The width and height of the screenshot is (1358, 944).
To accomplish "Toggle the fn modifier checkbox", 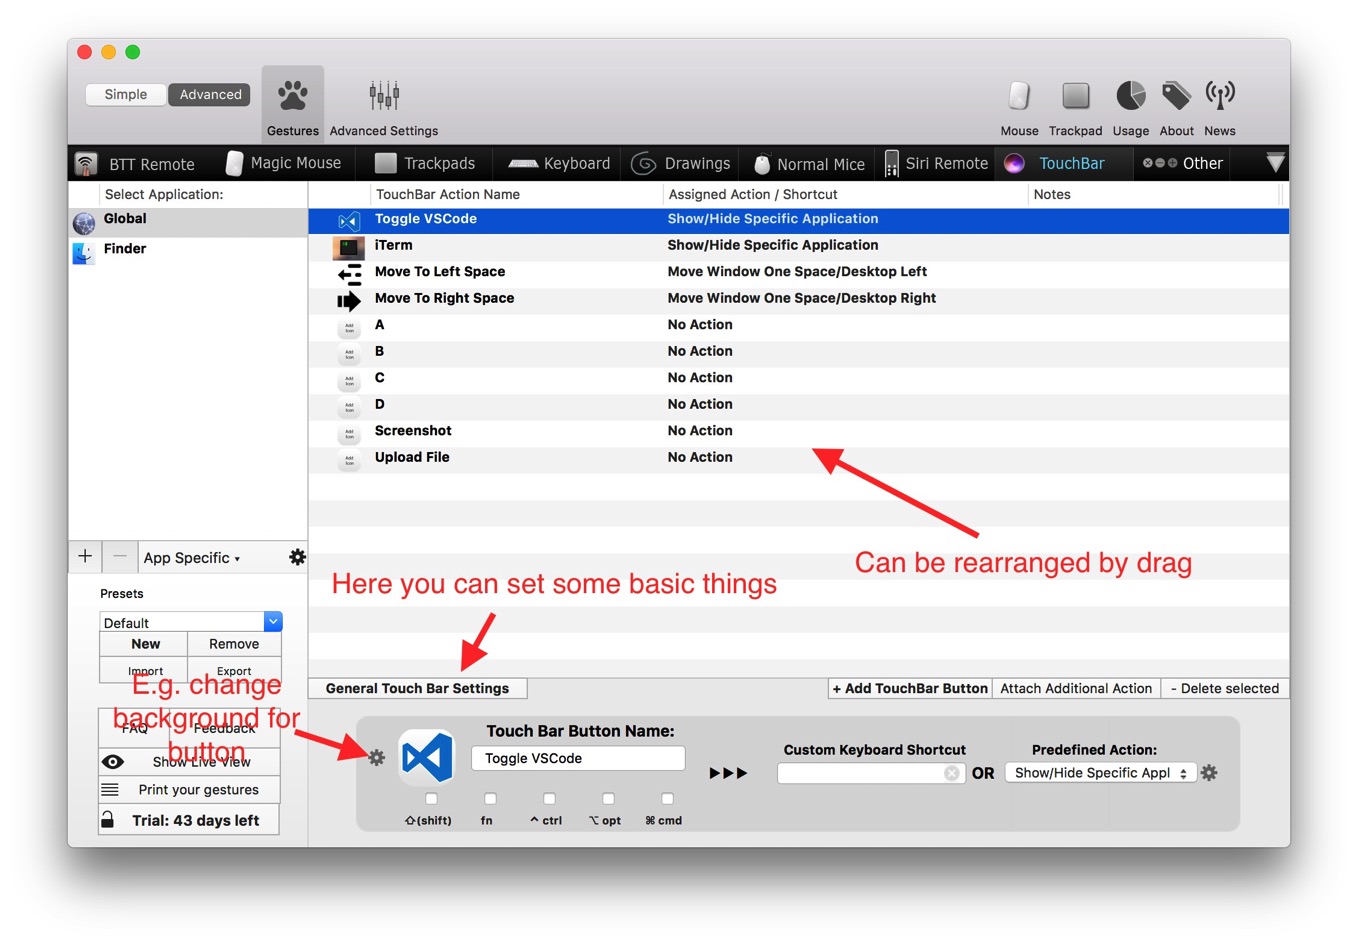I will coord(490,799).
